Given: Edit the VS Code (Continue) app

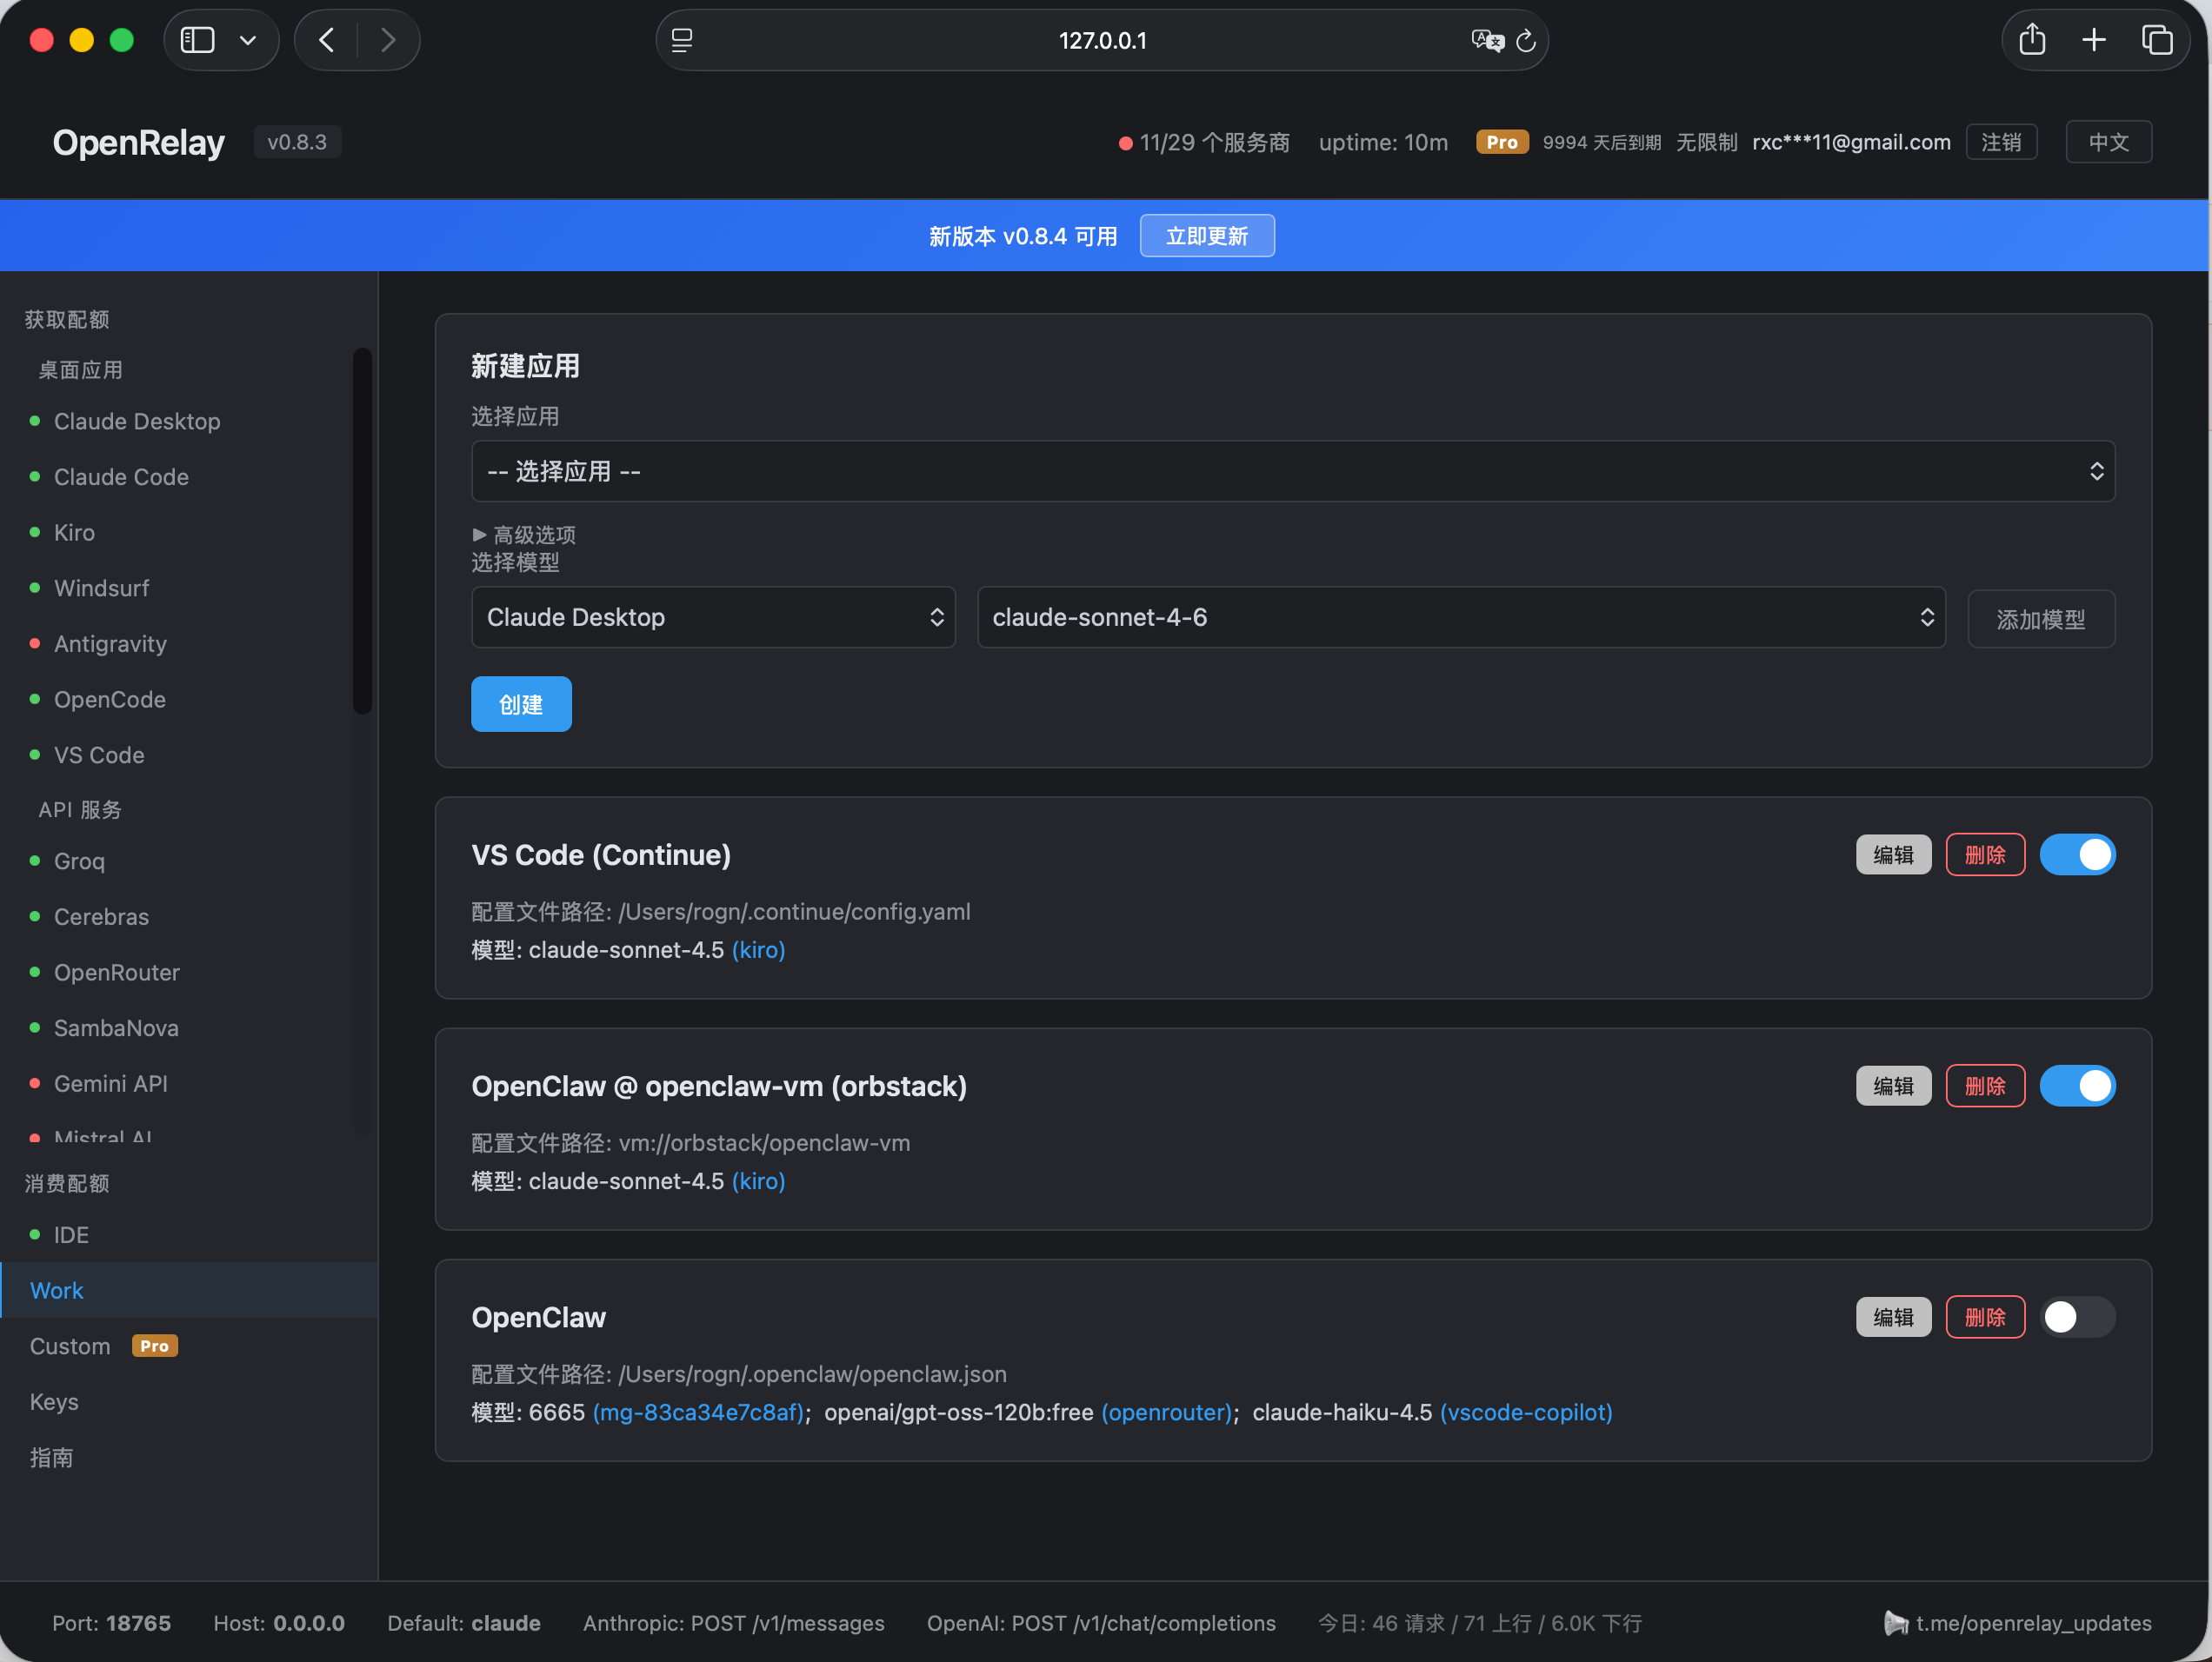Looking at the screenshot, I should [x=1893, y=854].
